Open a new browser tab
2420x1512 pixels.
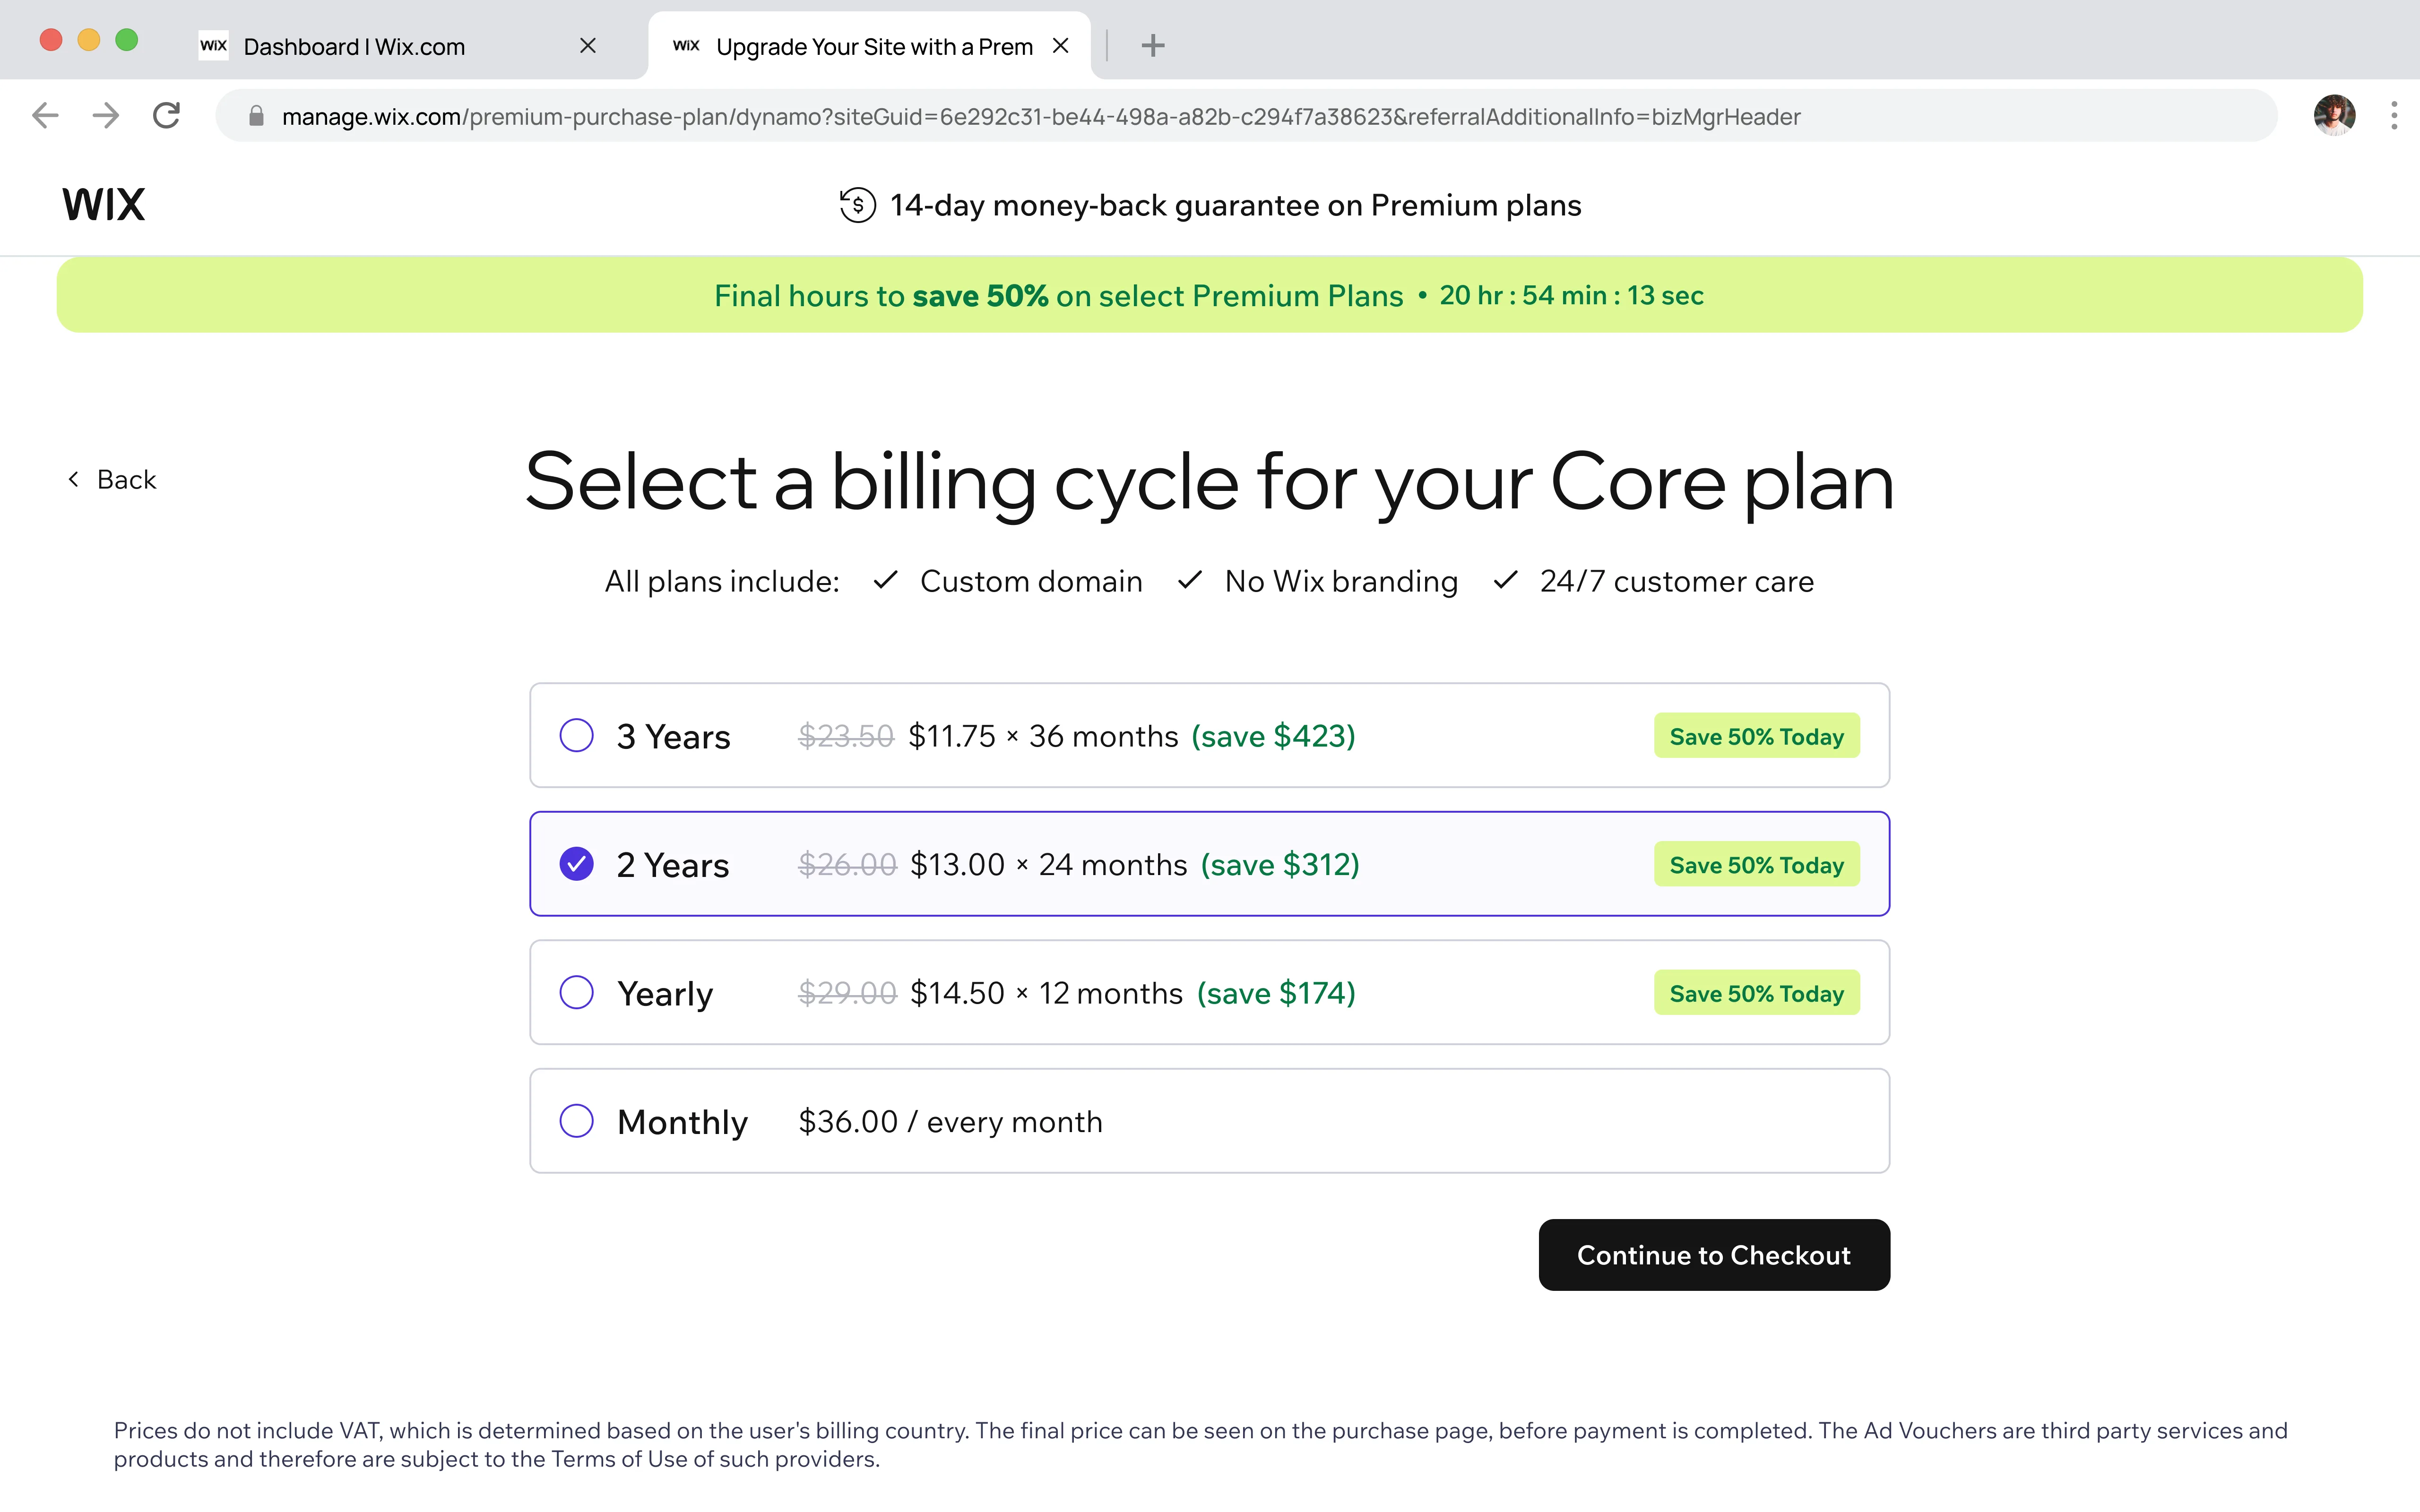coord(1153,46)
